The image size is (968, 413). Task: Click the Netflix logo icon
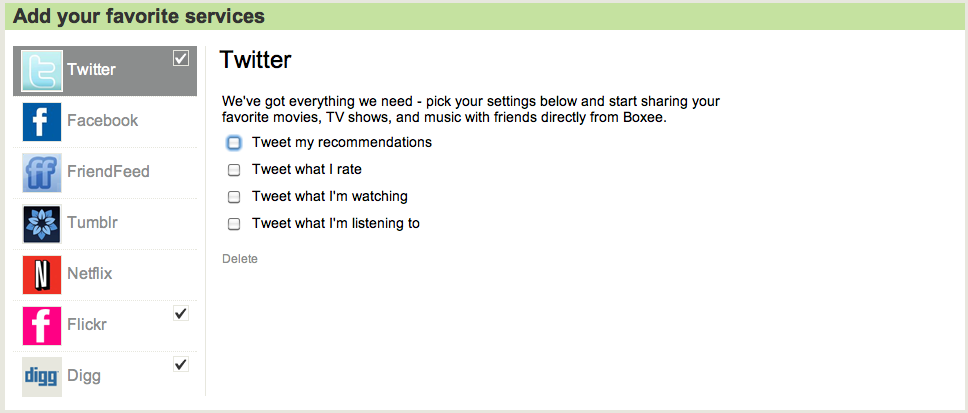[42, 274]
